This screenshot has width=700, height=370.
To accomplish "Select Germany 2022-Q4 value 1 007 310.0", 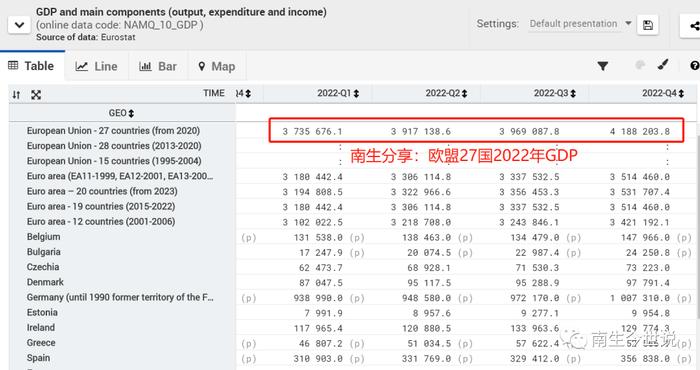I will [640, 299].
